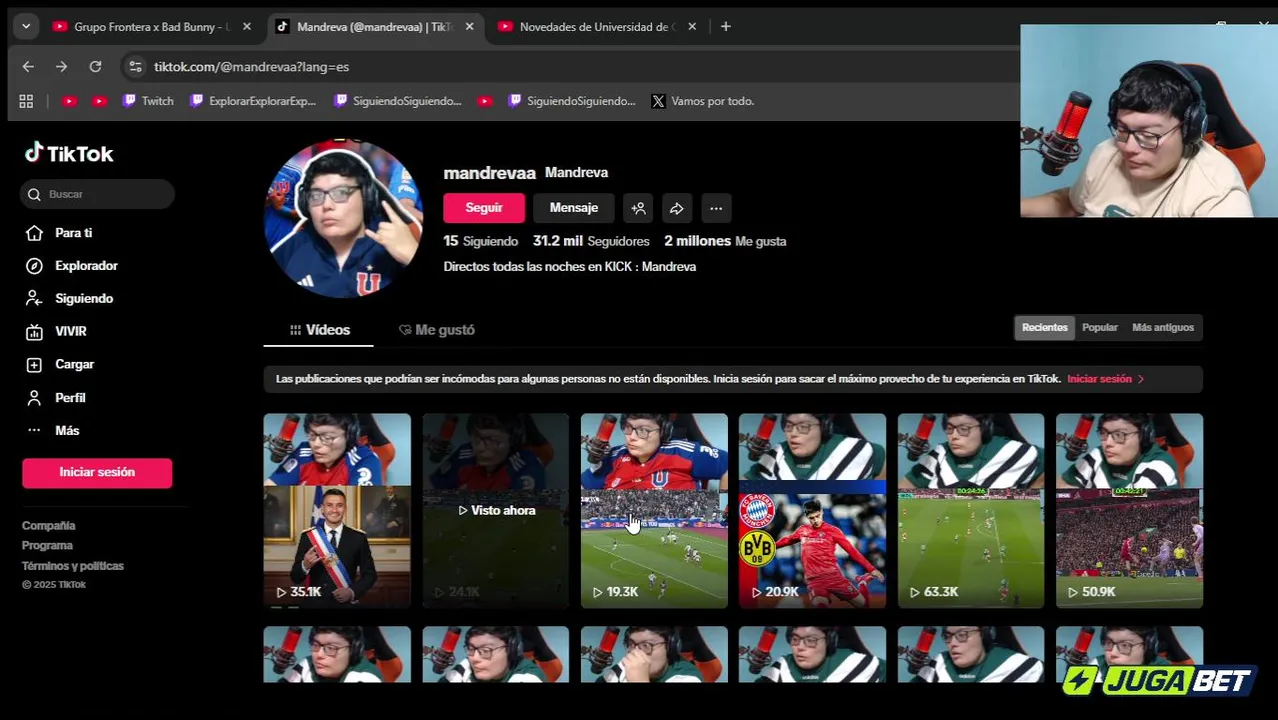The height and width of the screenshot is (720, 1278).
Task: Open first YouTube bookmark icon
Action: click(69, 101)
